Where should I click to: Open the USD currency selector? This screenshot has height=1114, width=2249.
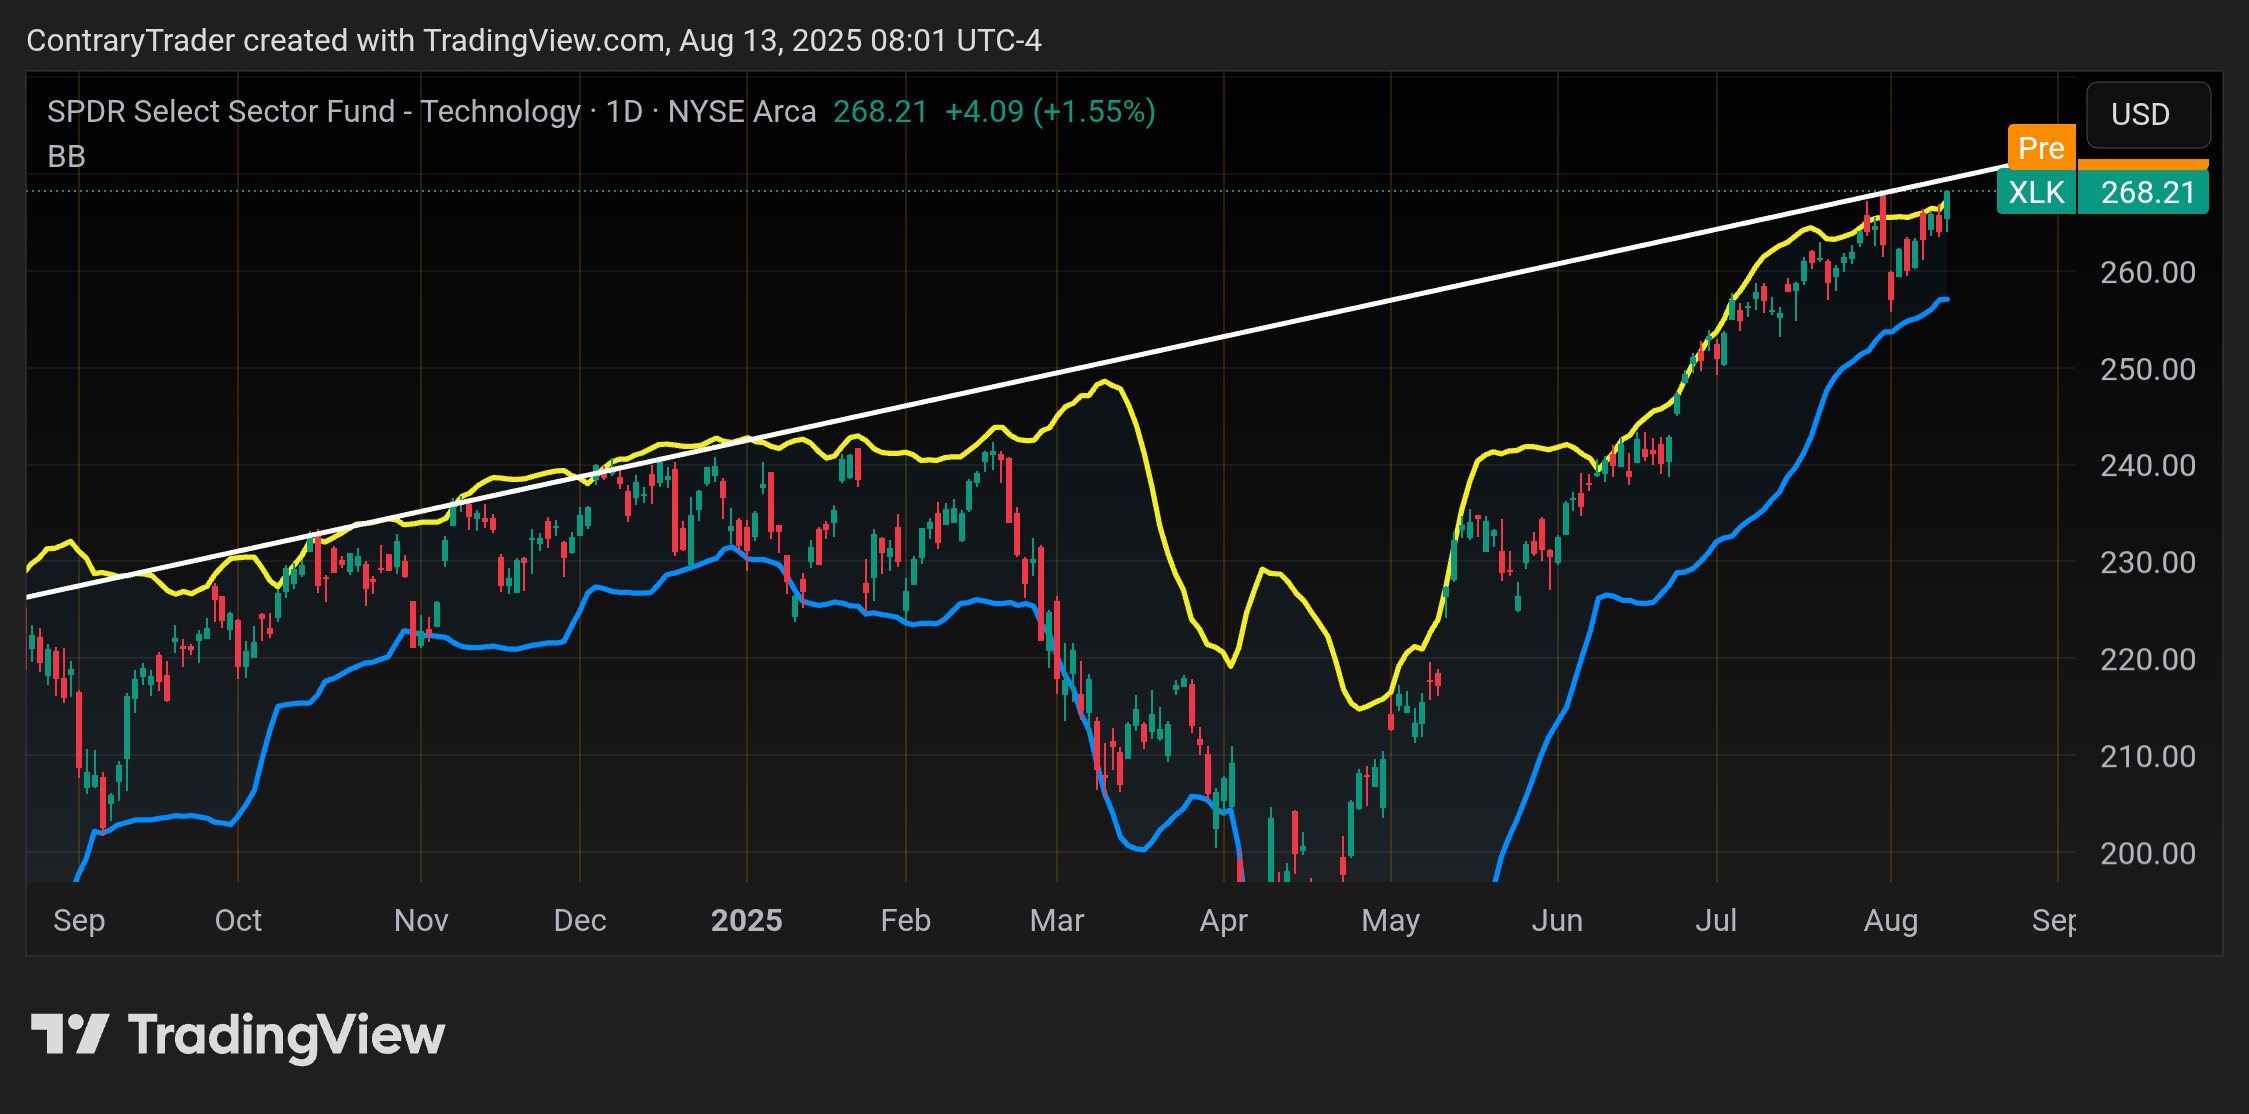2148,114
